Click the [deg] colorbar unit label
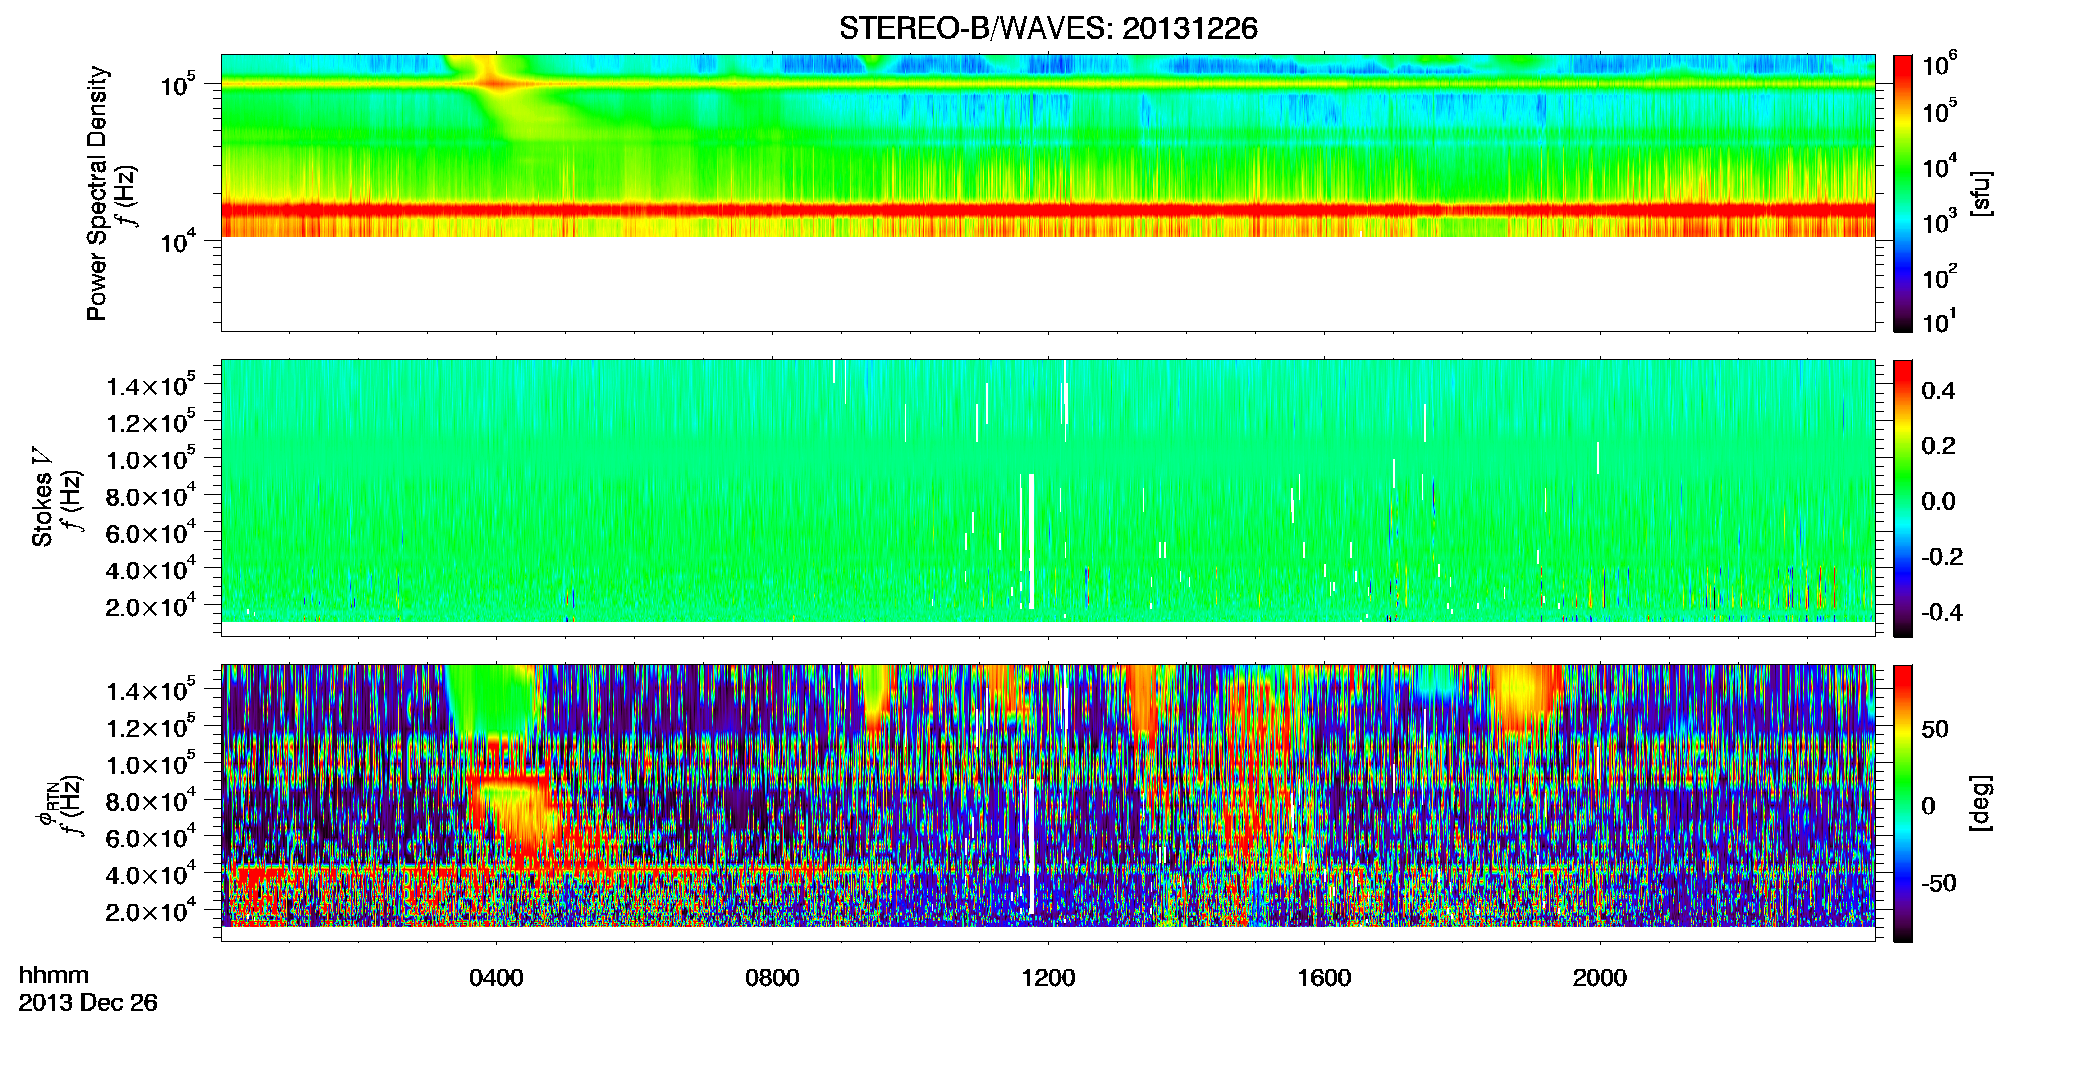The image size is (2096, 1080). [1981, 803]
